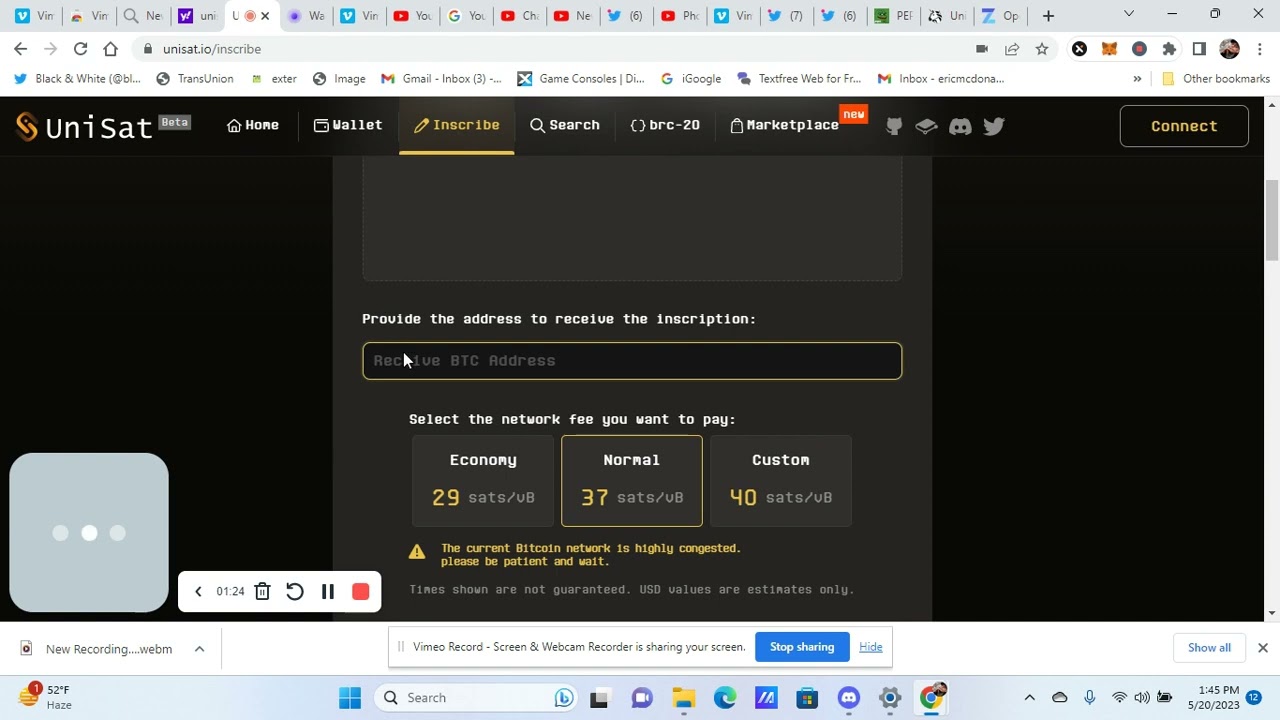Viewport: 1280px width, 720px height.
Task: Select the Custom 40 sats/vB fee
Action: pos(781,481)
